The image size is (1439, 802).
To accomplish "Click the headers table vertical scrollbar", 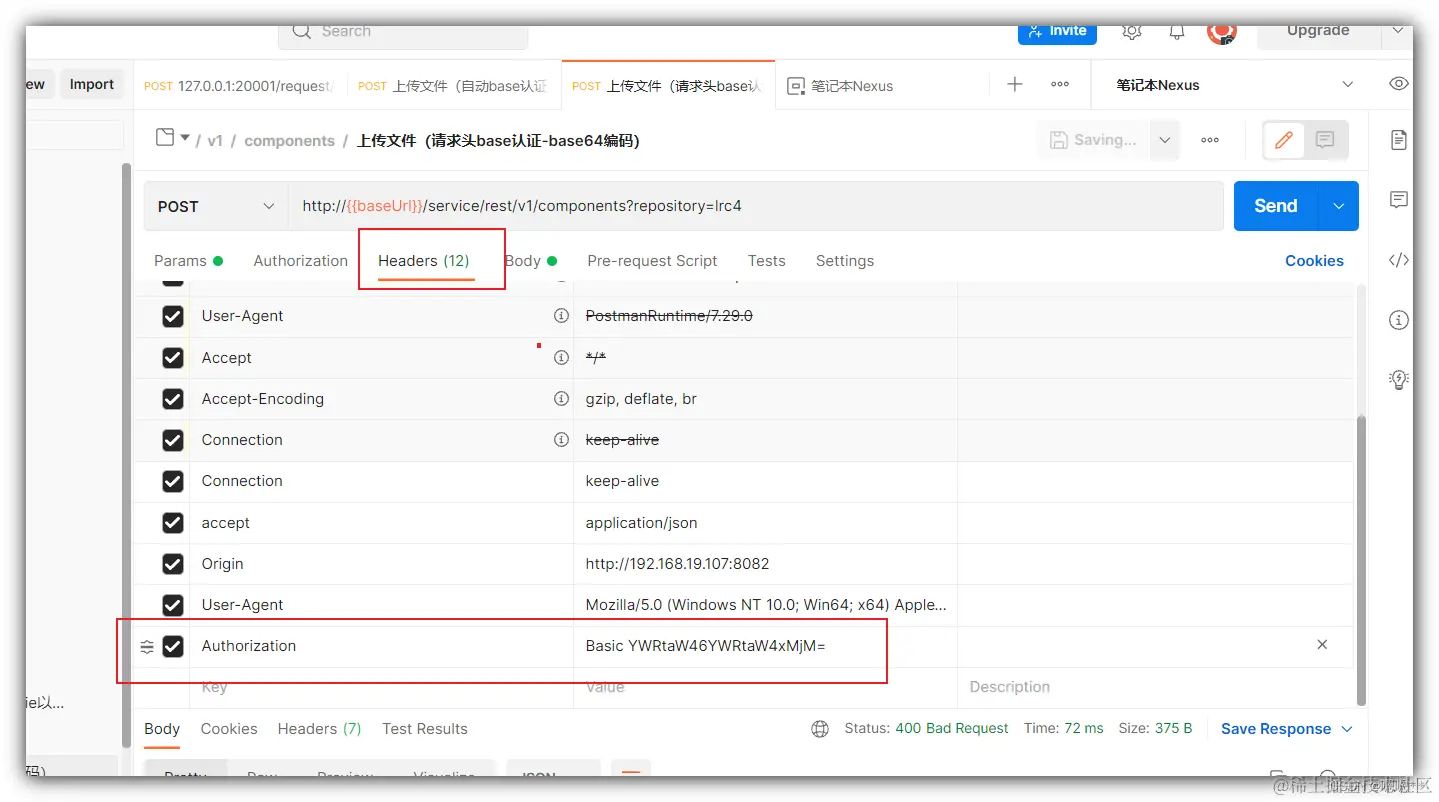I will pyautogui.click(x=1360, y=560).
